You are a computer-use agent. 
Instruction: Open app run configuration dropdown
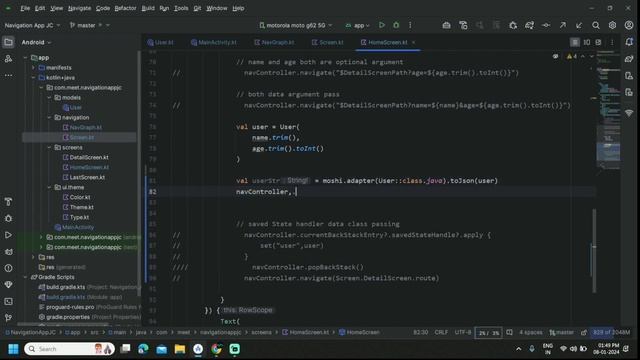[358, 25]
